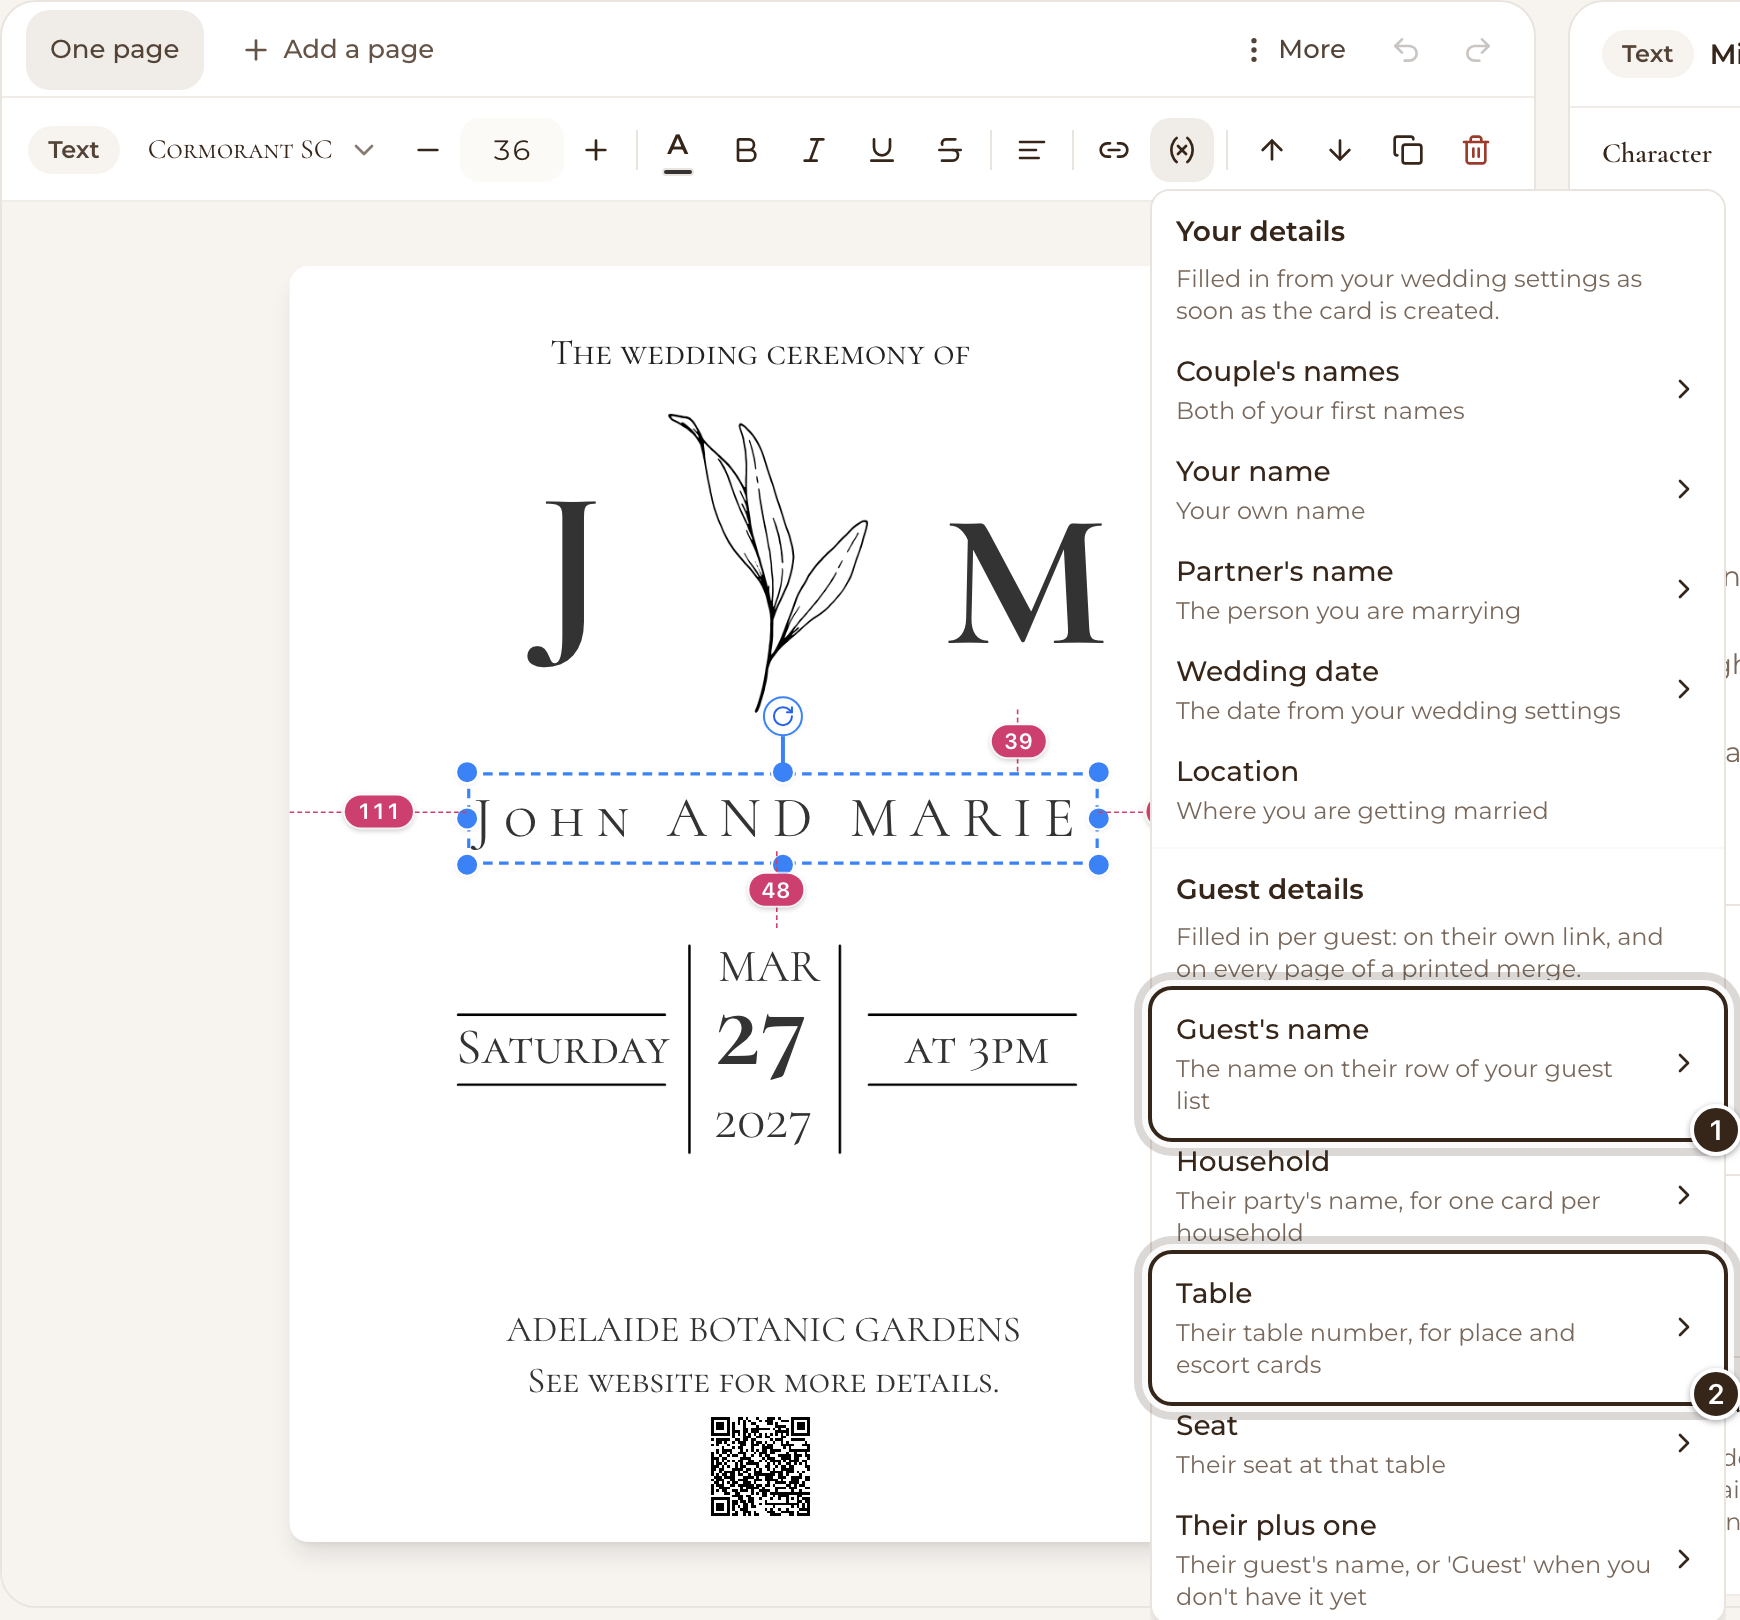Switch to Text tab in right panel
Image resolution: width=1740 pixels, height=1620 pixels.
click(x=1647, y=54)
